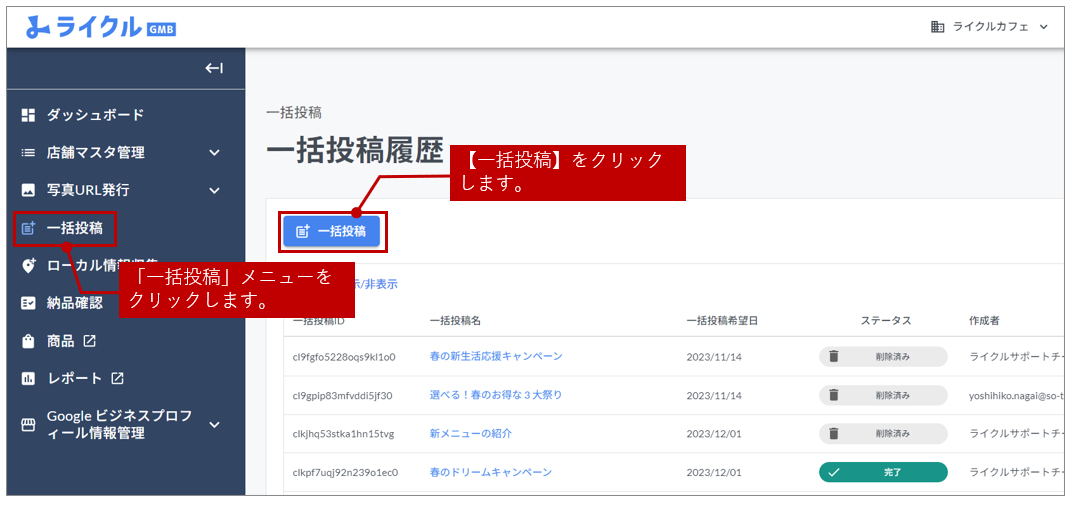
Task: Click the 商品 shopping bag icon
Action: pyautogui.click(x=28, y=341)
